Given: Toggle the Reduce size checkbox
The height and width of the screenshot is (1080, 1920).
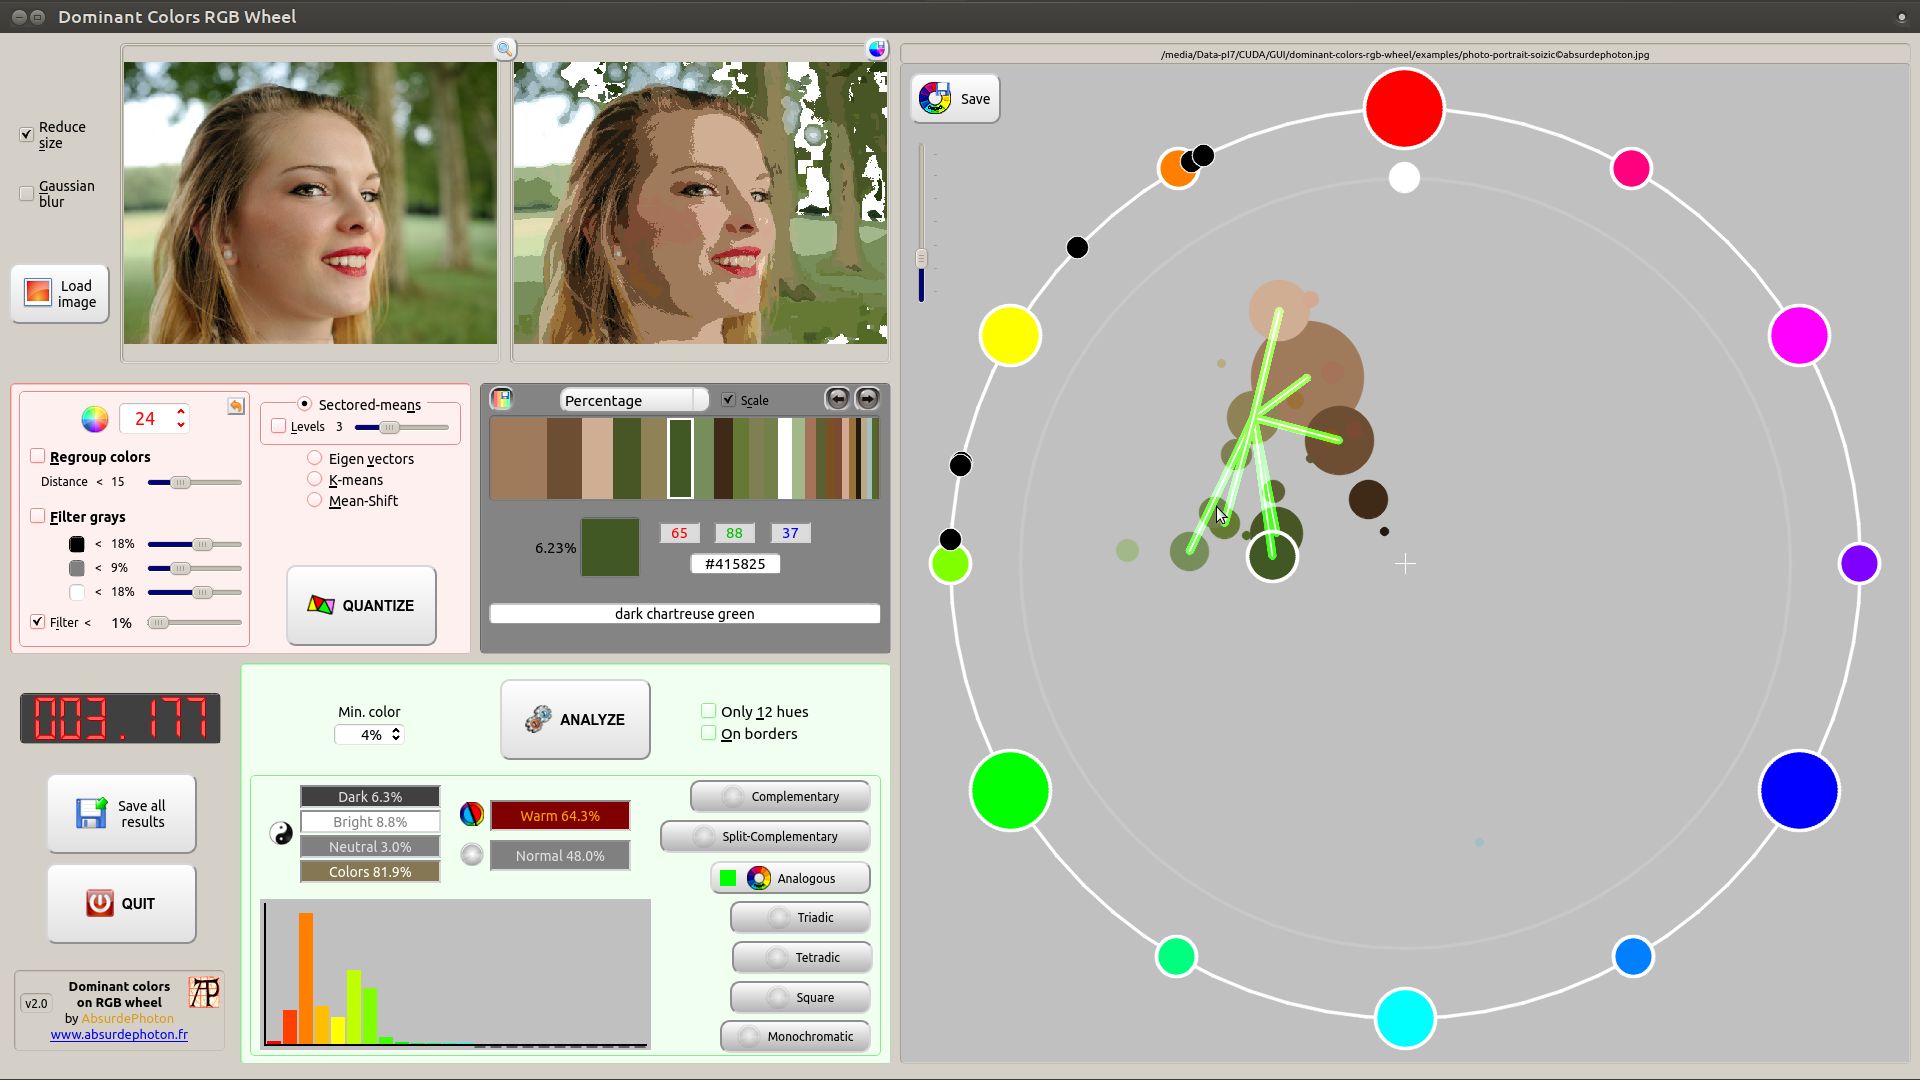Looking at the screenshot, I should point(27,134).
